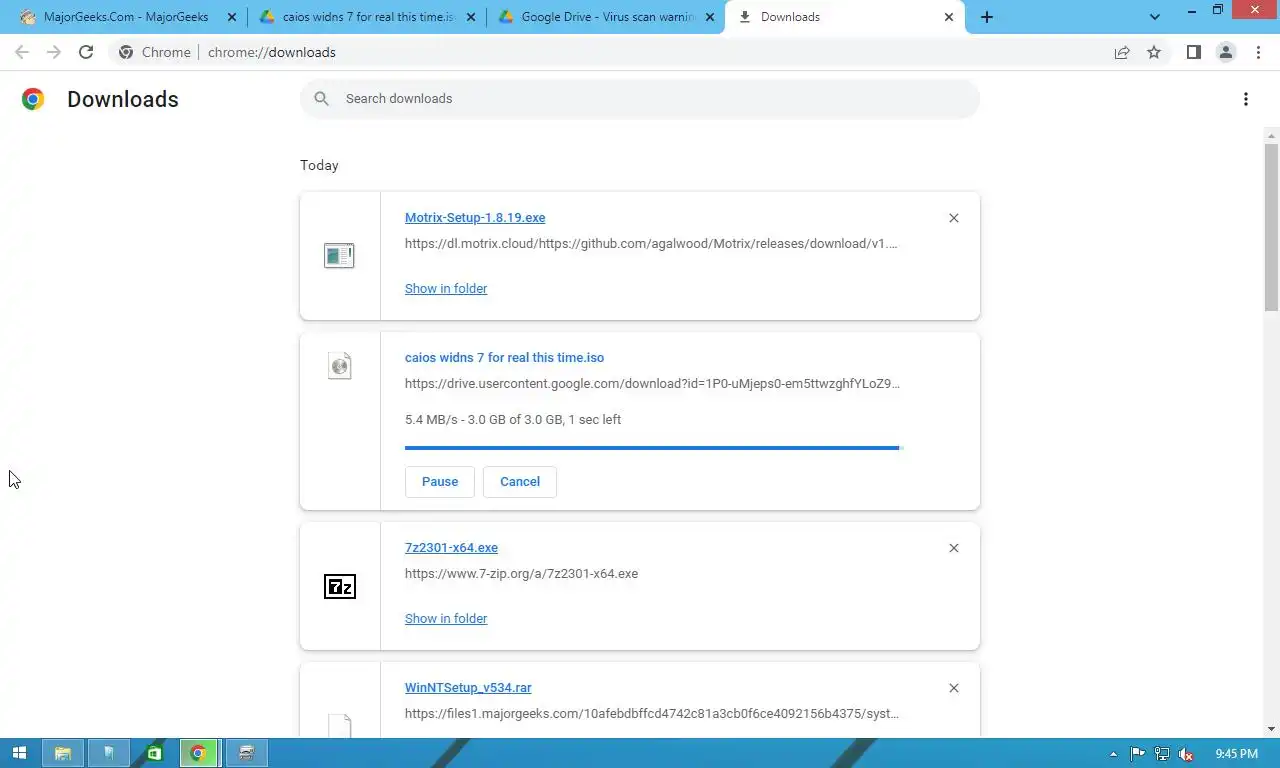Open the new tab plus button
Screen dimensions: 1280x768
coord(987,17)
